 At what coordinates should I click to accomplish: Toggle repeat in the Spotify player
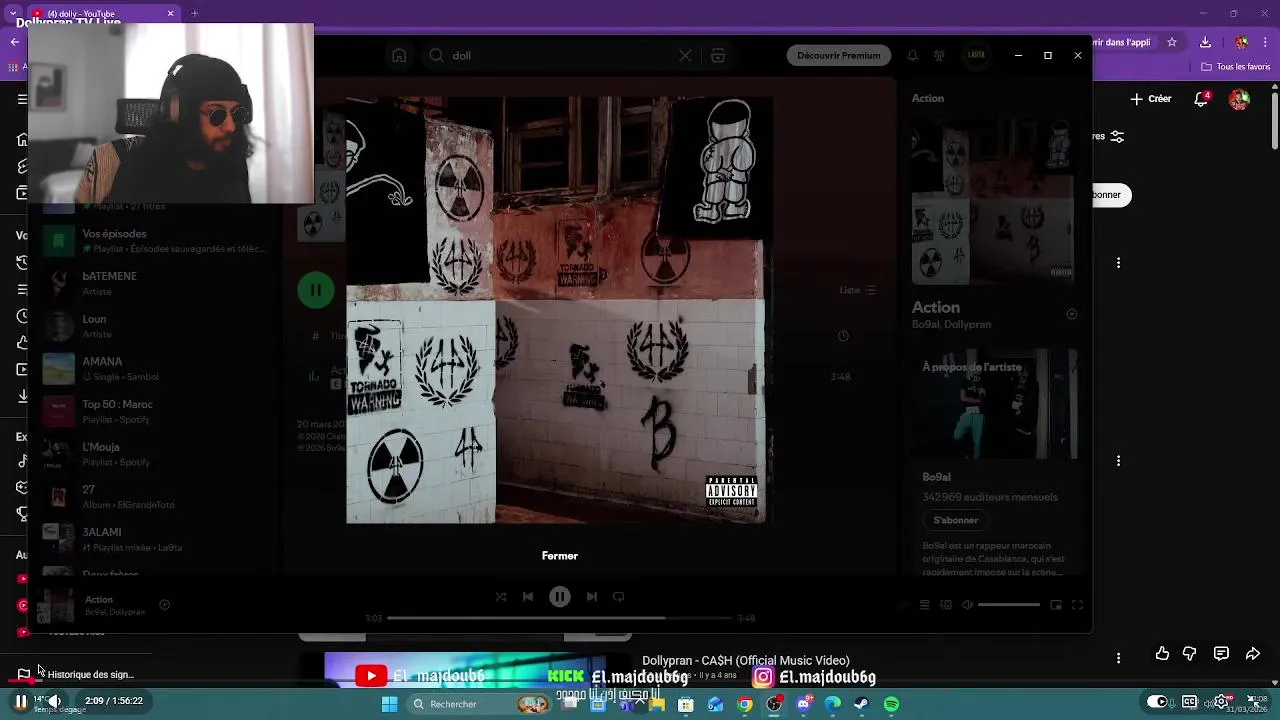pyautogui.click(x=619, y=597)
